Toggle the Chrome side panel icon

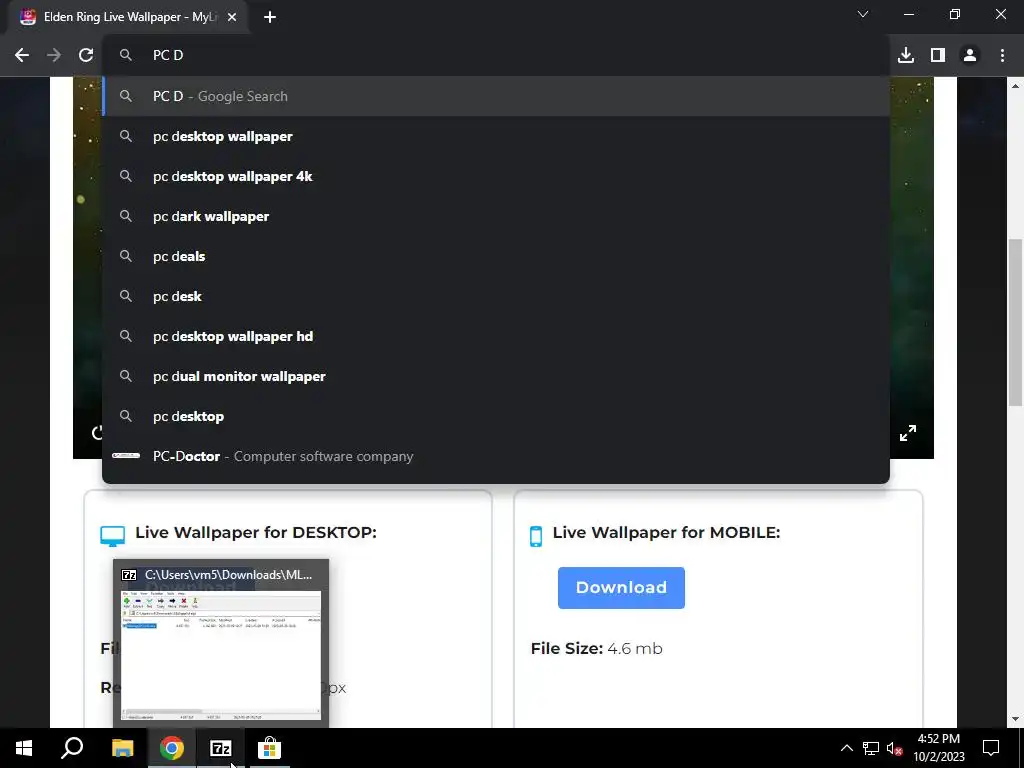(x=938, y=56)
